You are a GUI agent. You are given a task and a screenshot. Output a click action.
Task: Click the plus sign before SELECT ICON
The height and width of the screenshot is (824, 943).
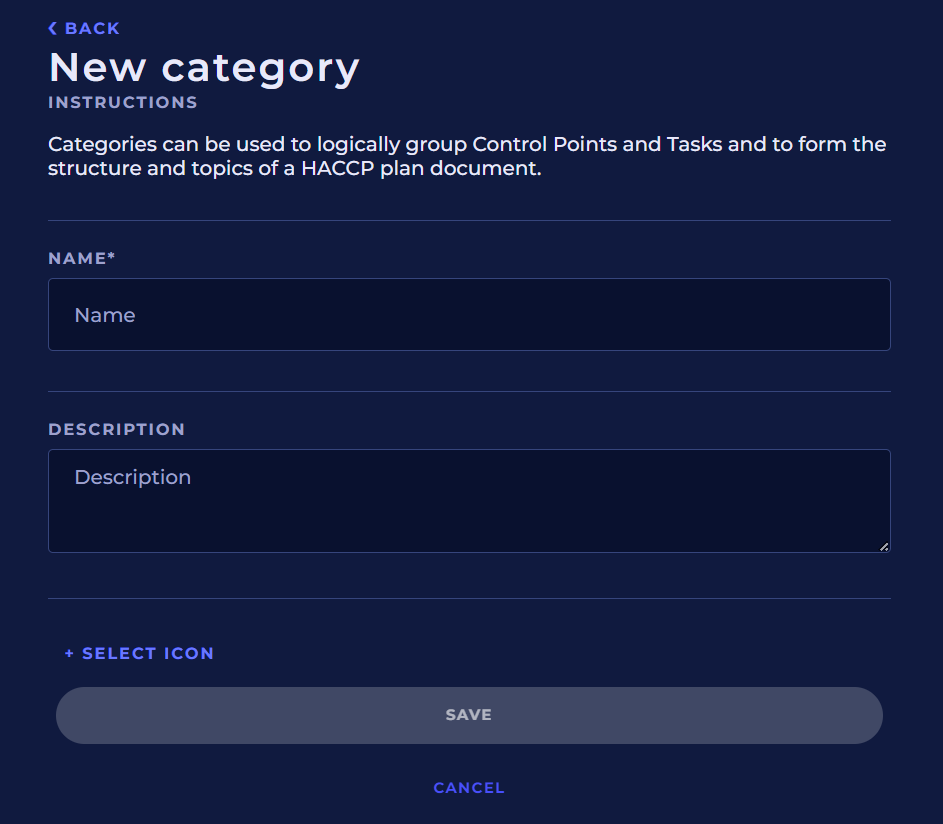(69, 654)
